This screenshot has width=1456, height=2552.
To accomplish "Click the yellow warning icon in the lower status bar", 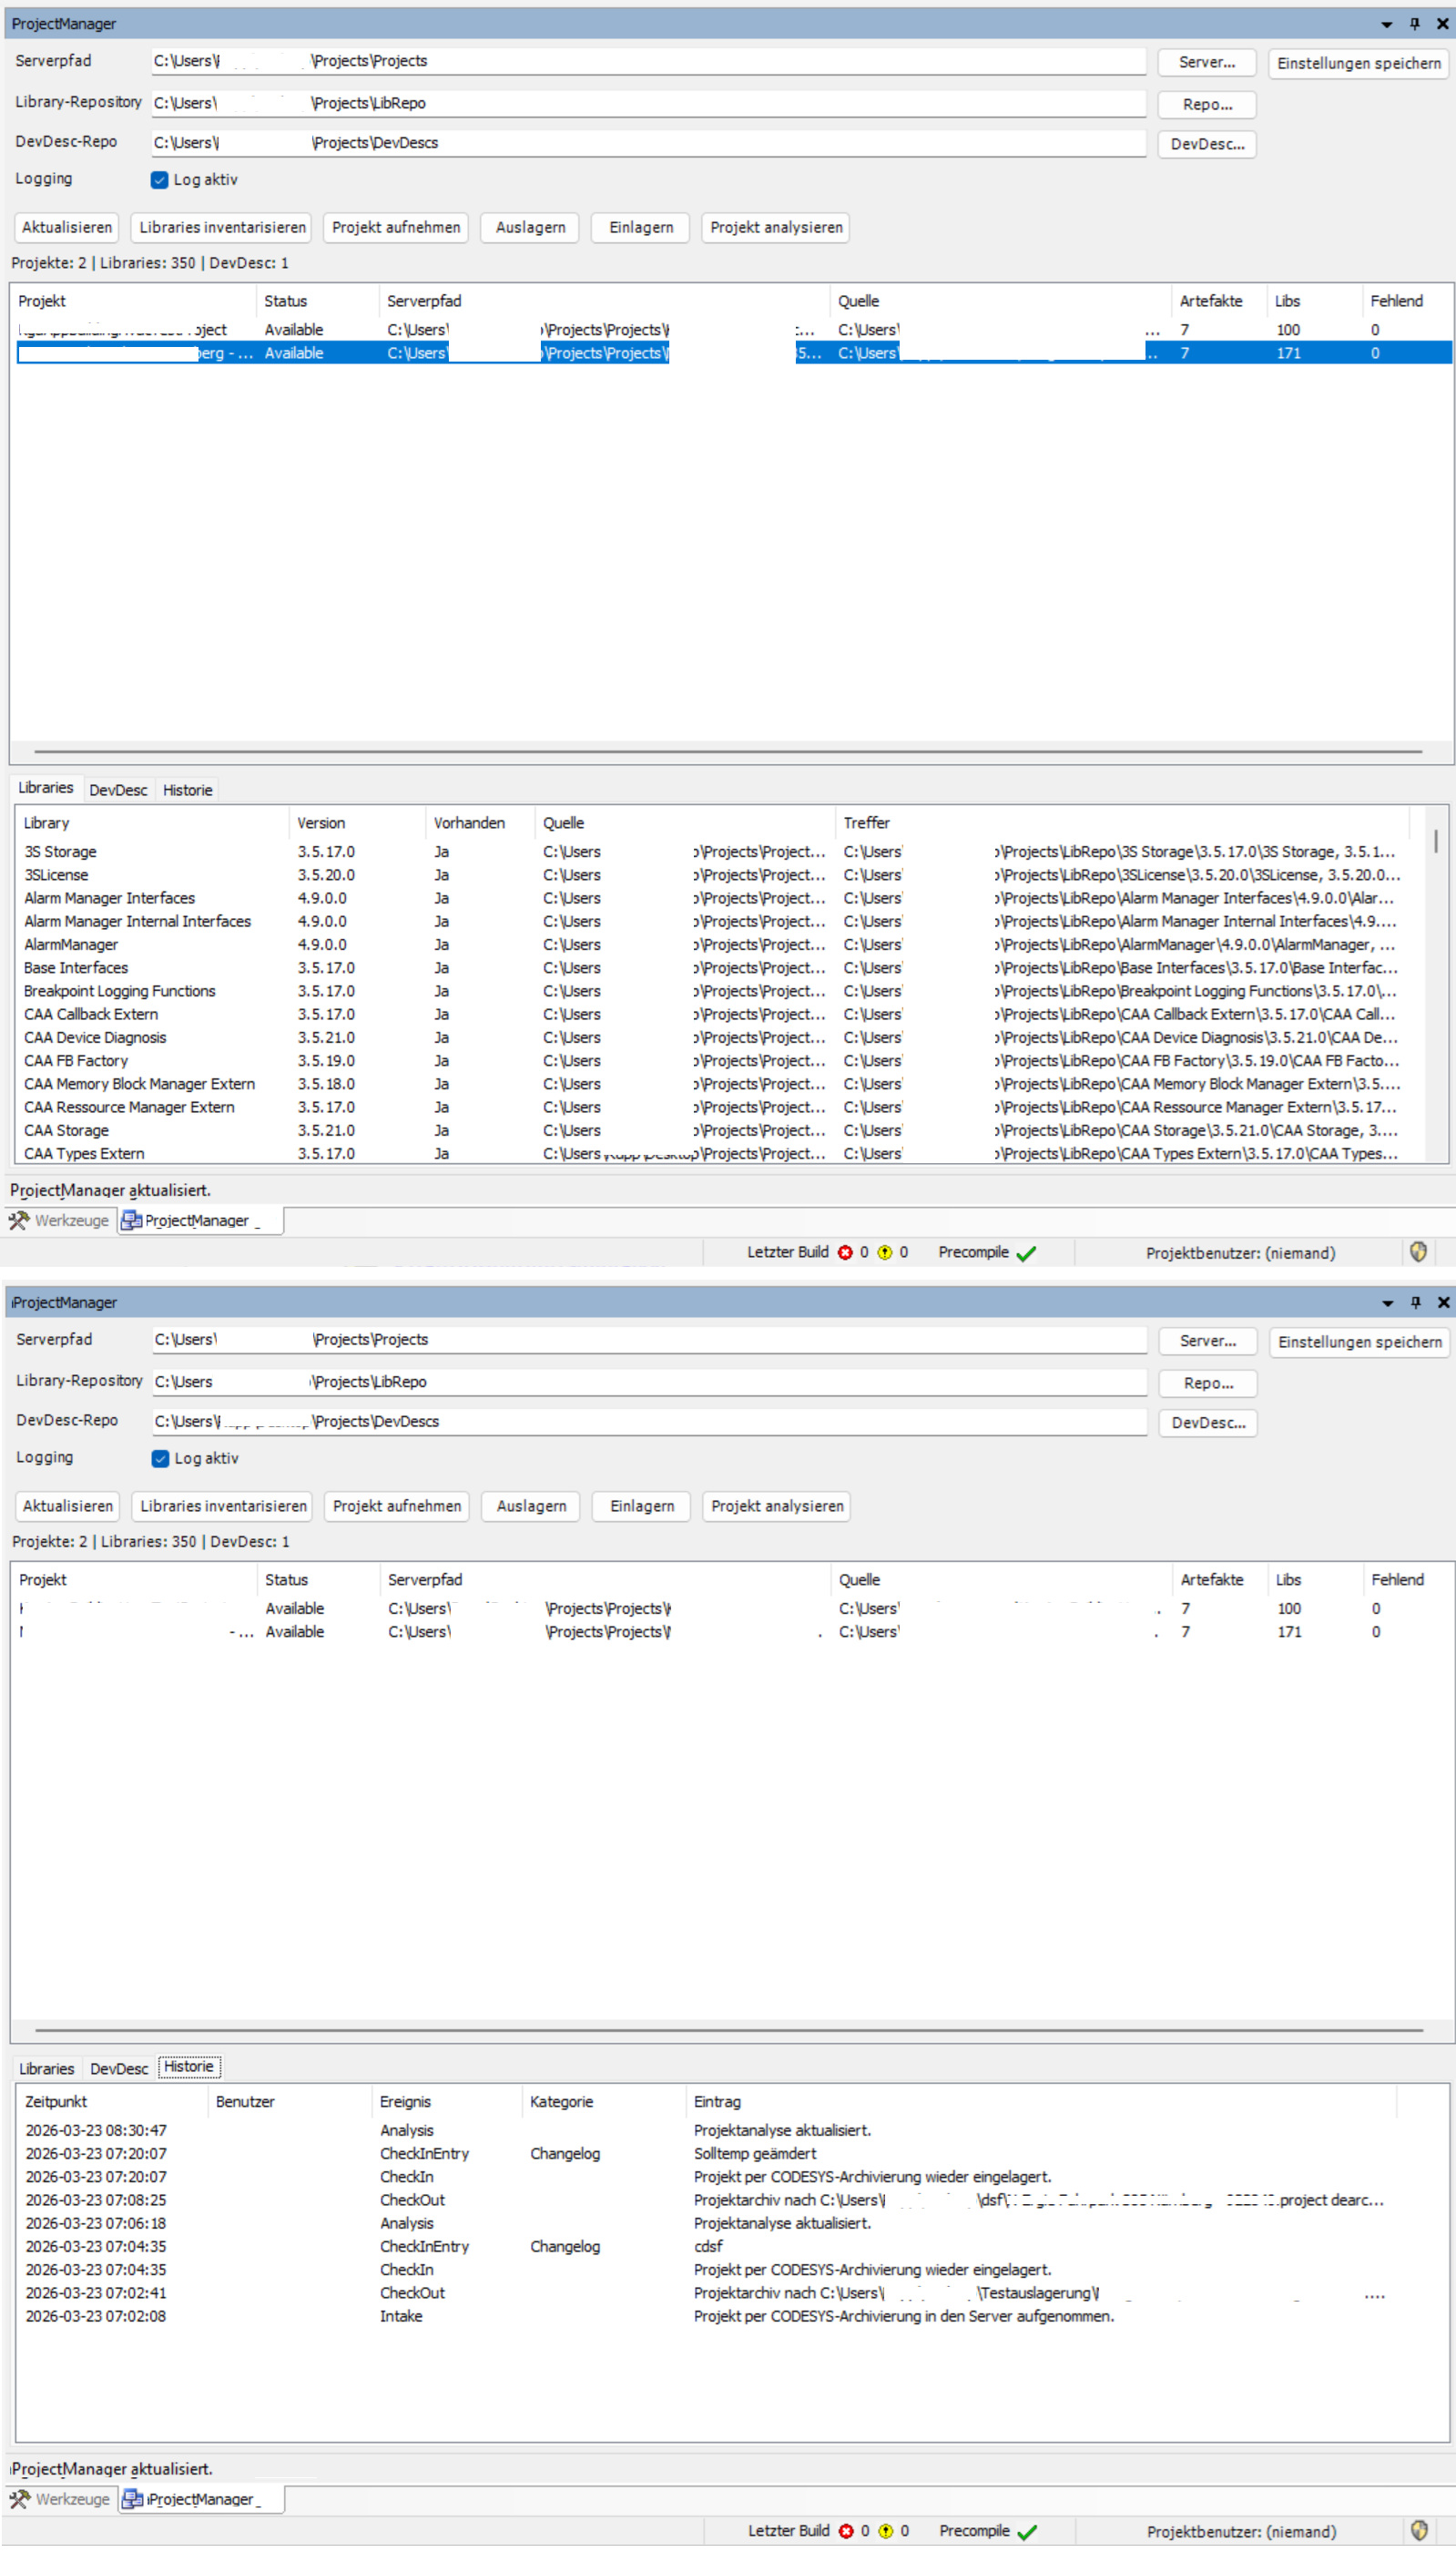I will [886, 2530].
